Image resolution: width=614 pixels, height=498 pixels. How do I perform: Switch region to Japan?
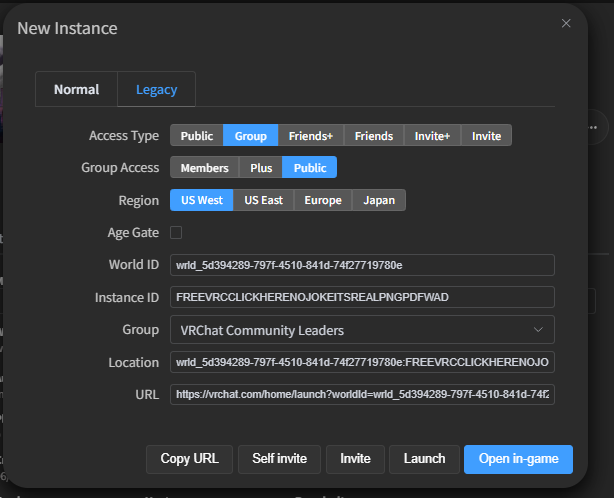(x=378, y=200)
